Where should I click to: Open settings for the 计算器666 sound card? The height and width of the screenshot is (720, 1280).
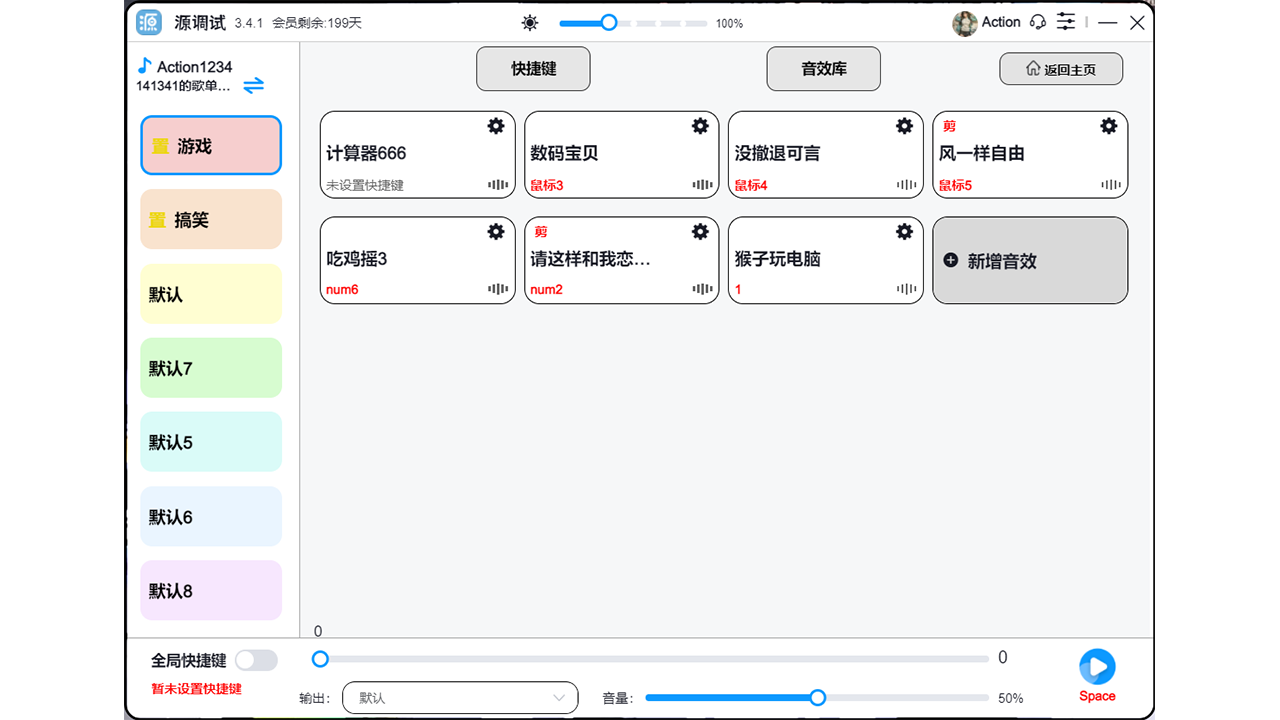click(x=496, y=126)
